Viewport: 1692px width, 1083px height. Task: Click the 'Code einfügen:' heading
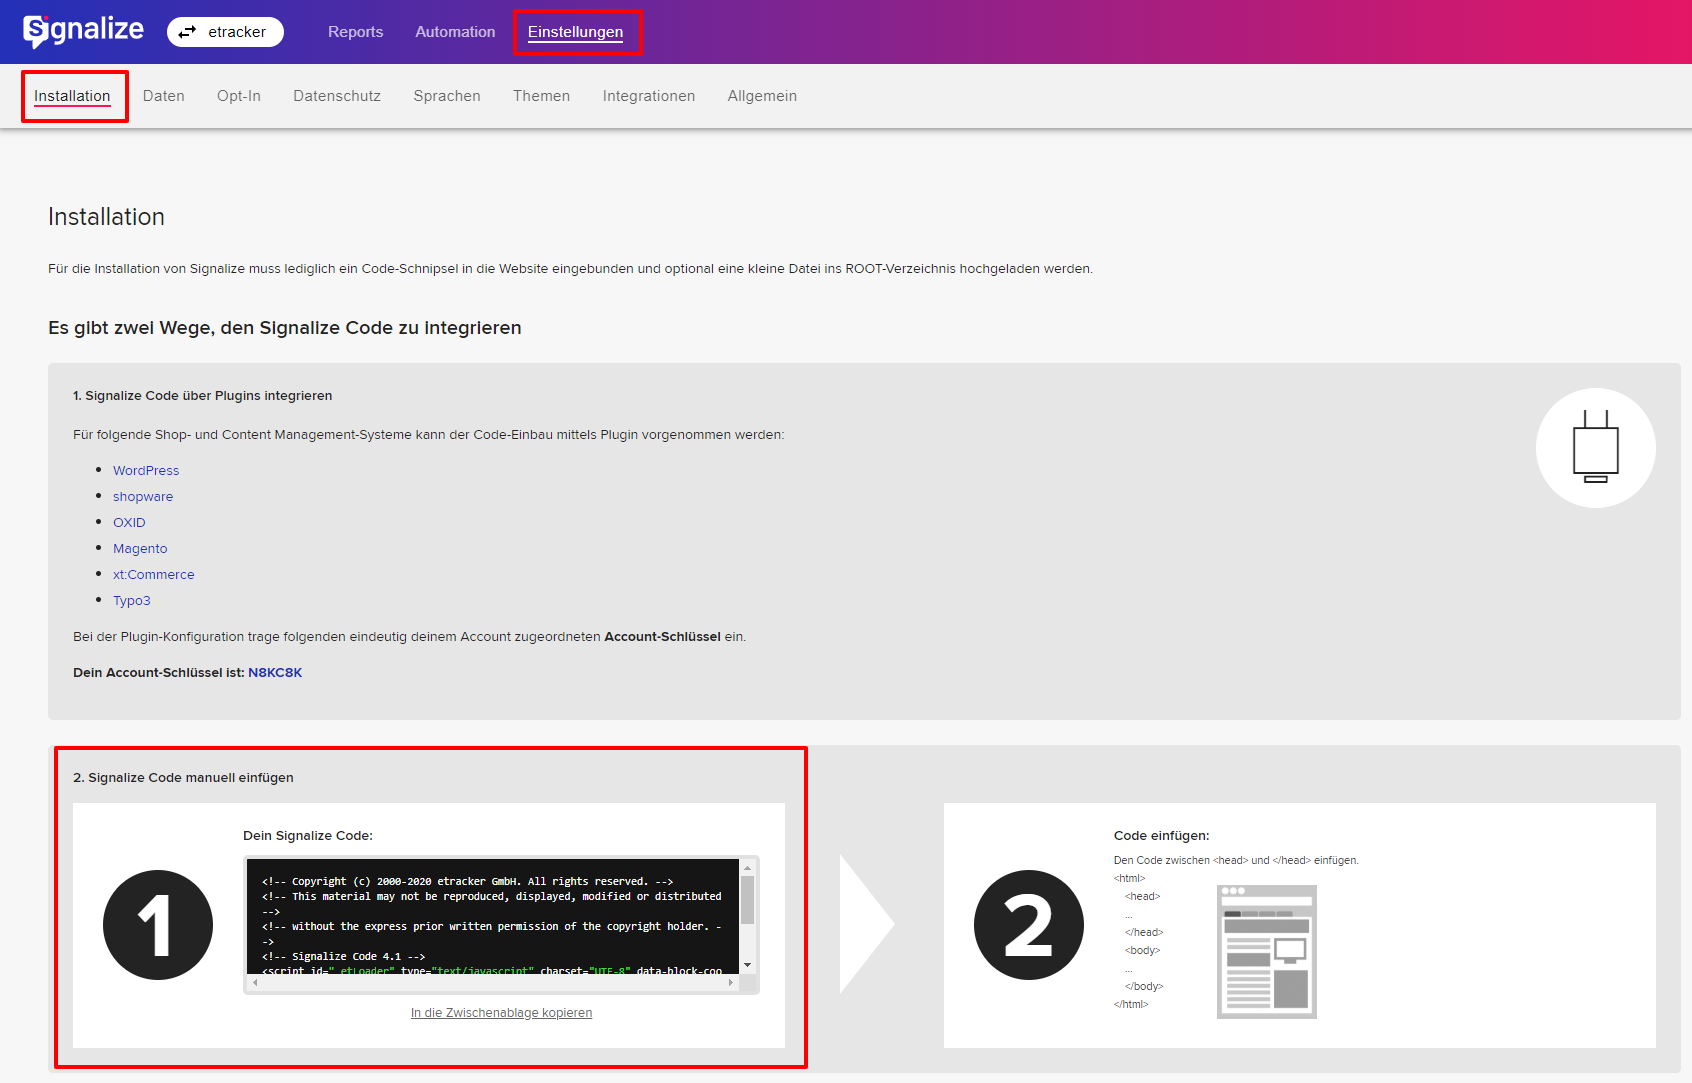pyautogui.click(x=1161, y=835)
